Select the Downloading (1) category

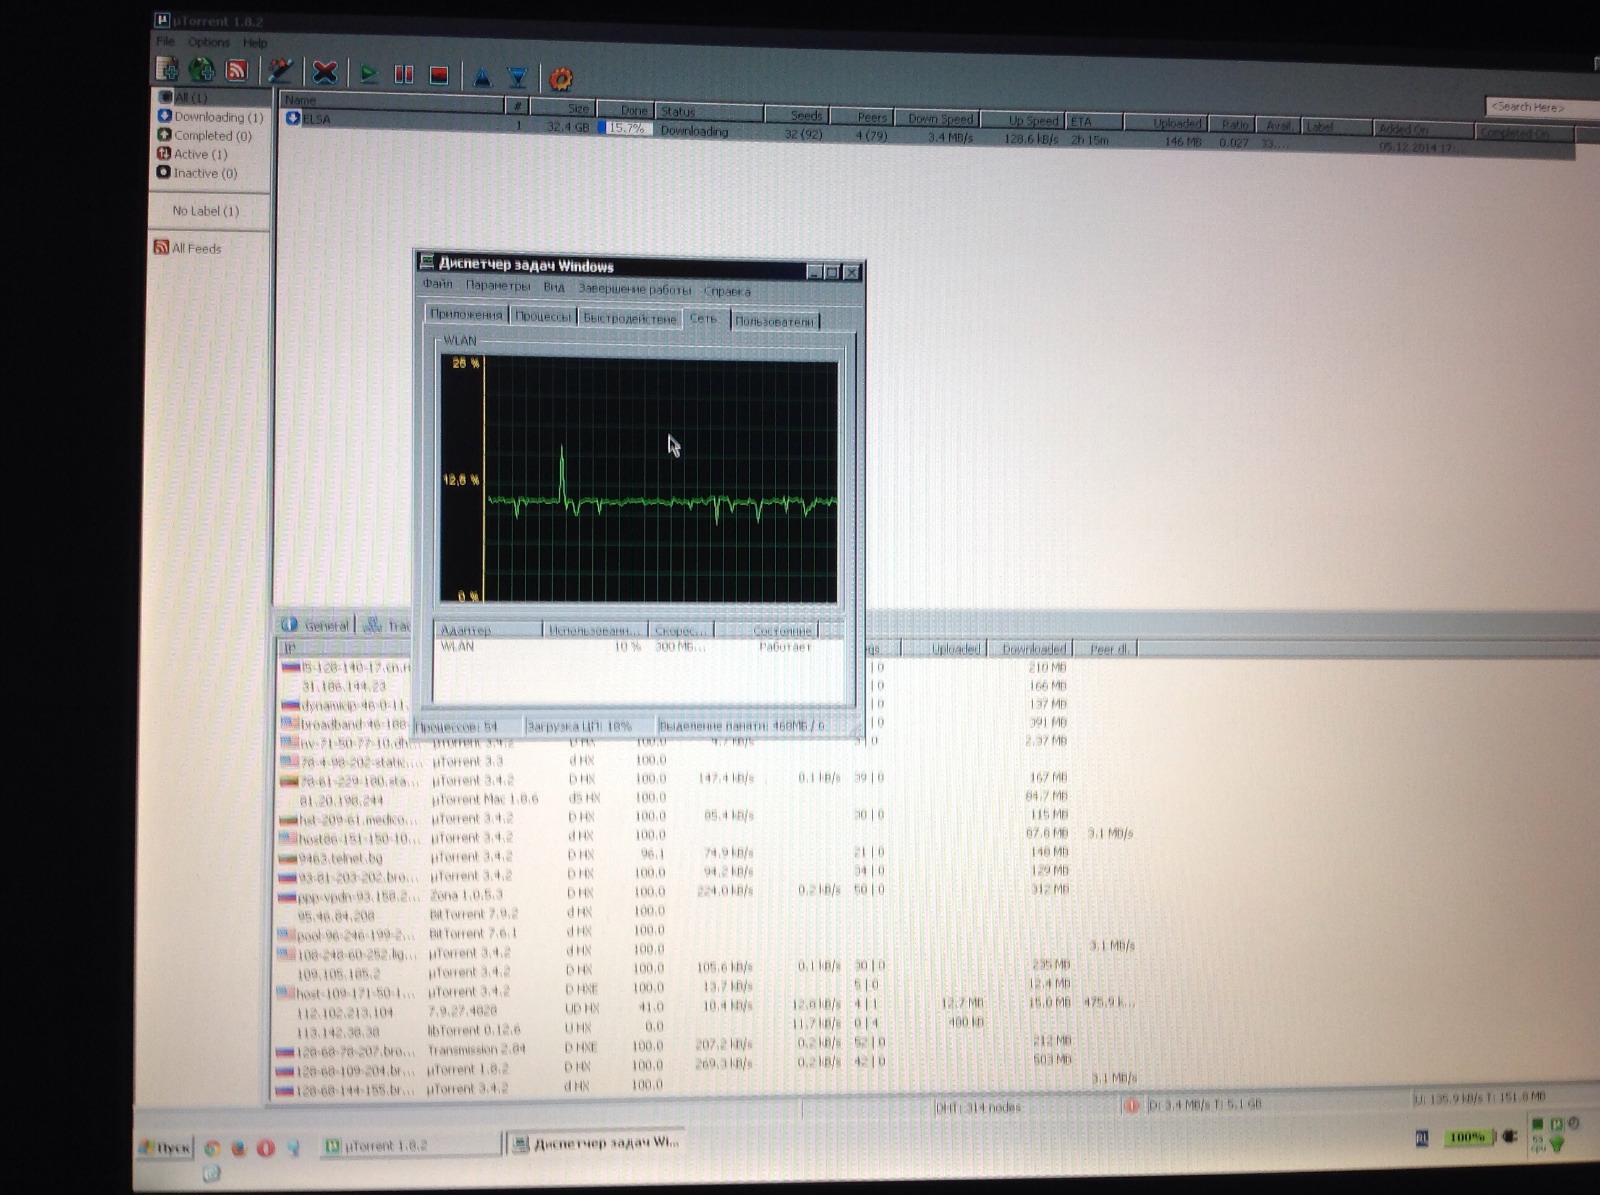point(210,116)
